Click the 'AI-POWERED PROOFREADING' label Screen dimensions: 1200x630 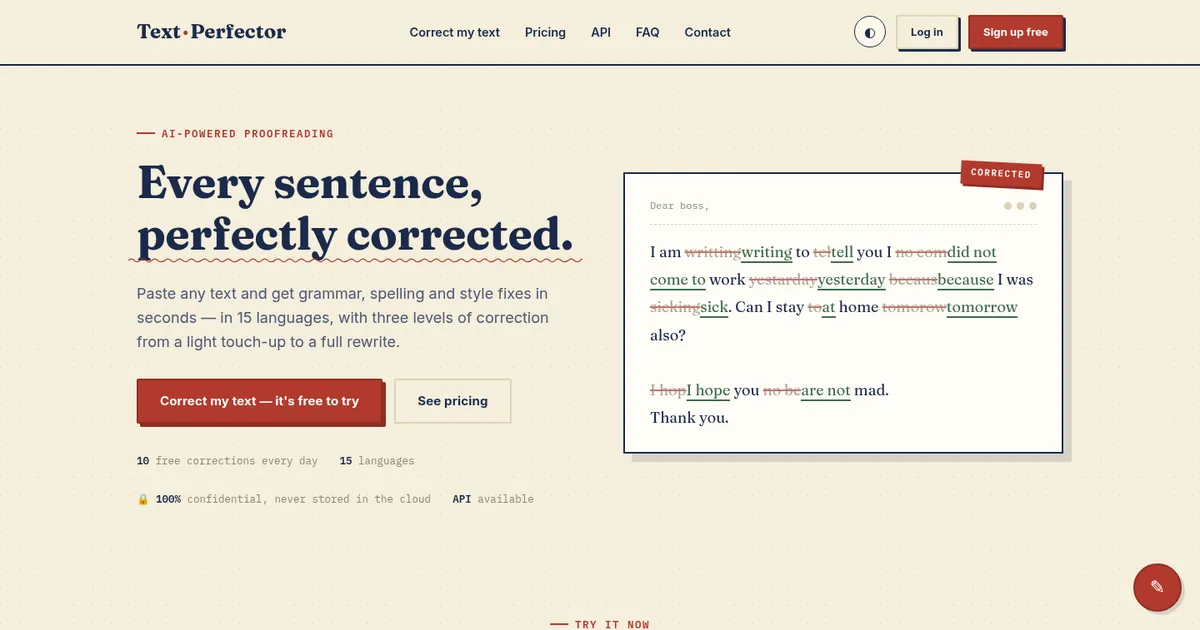pyautogui.click(x=247, y=134)
